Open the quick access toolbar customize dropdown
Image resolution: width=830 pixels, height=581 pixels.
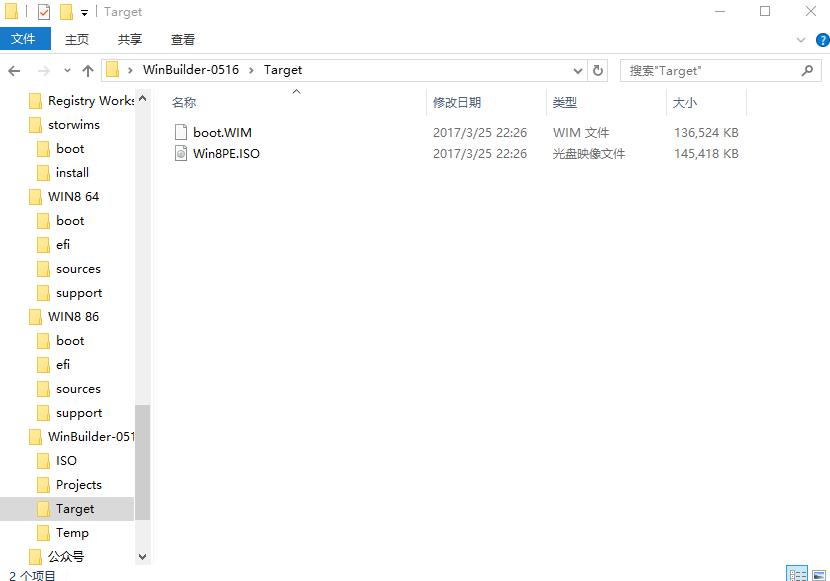pyautogui.click(x=84, y=12)
